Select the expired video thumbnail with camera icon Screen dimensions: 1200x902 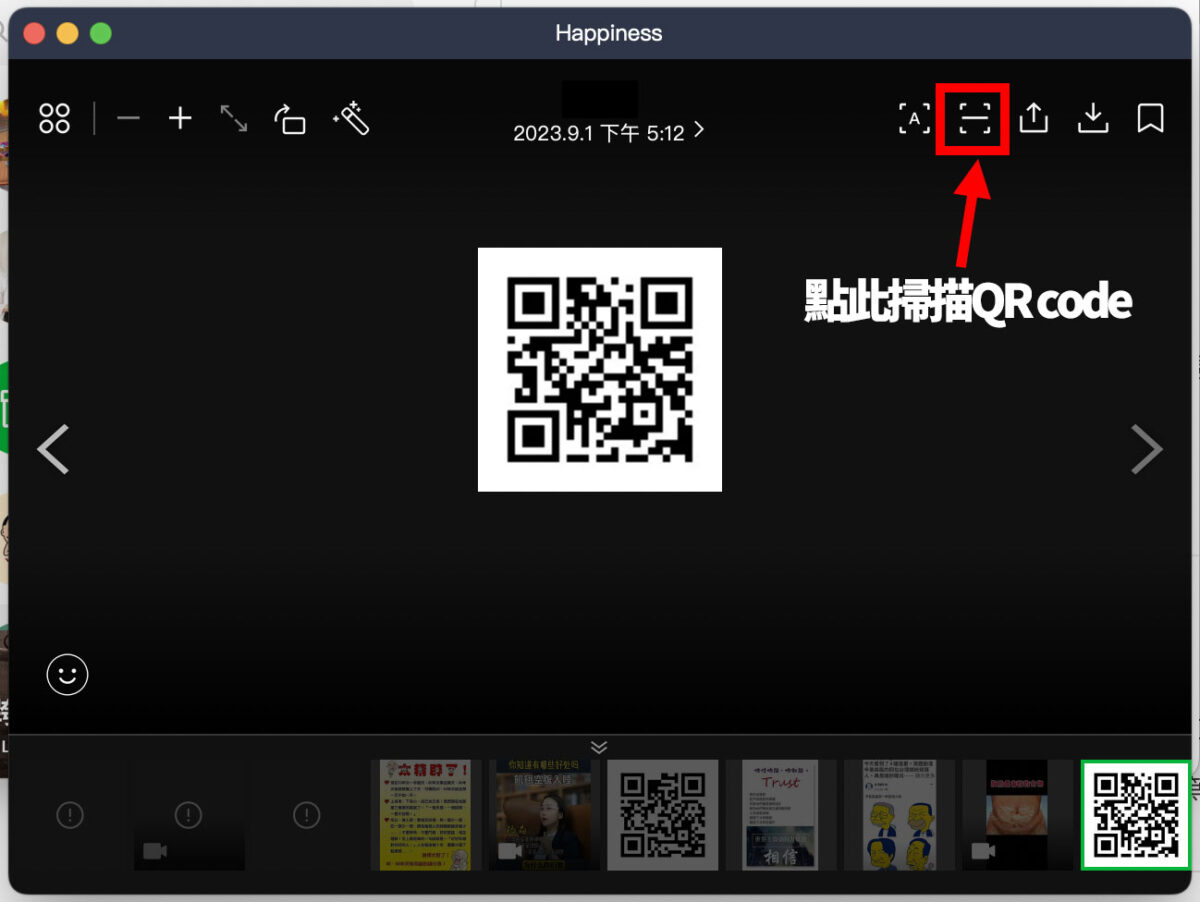(189, 814)
